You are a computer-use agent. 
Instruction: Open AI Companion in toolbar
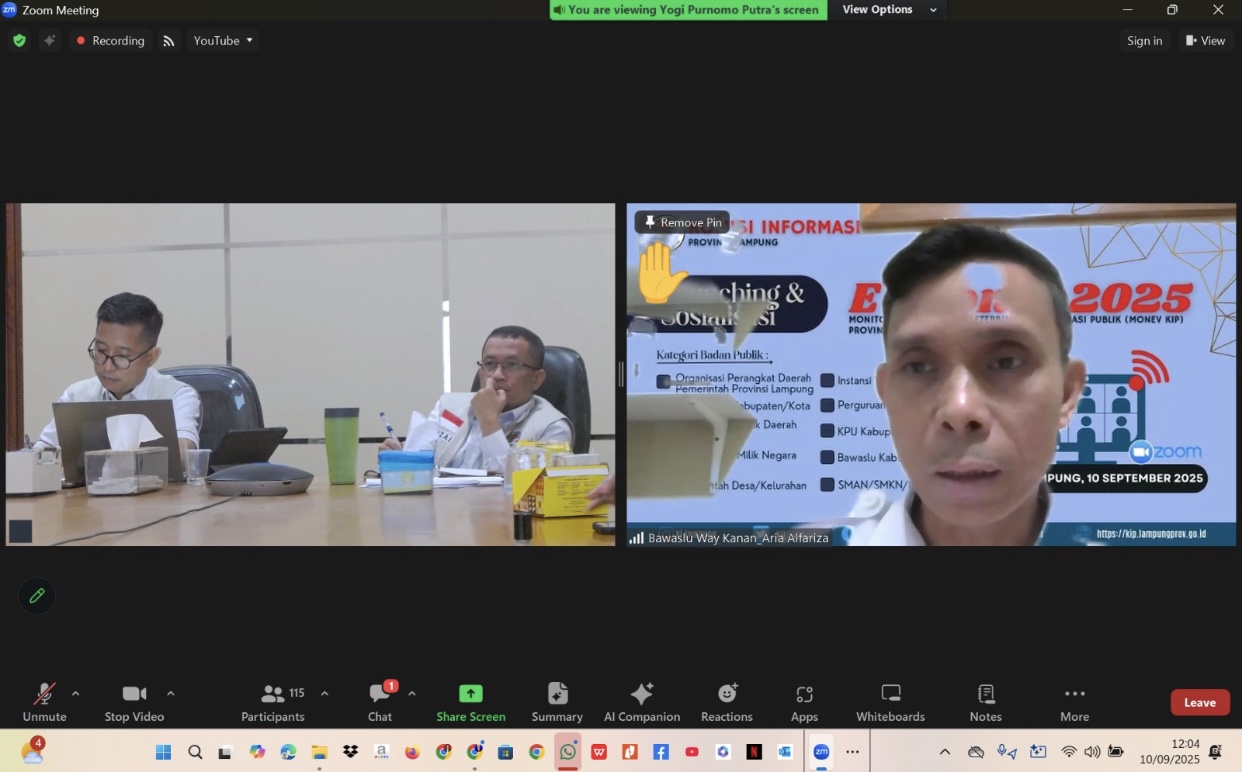coord(641,702)
